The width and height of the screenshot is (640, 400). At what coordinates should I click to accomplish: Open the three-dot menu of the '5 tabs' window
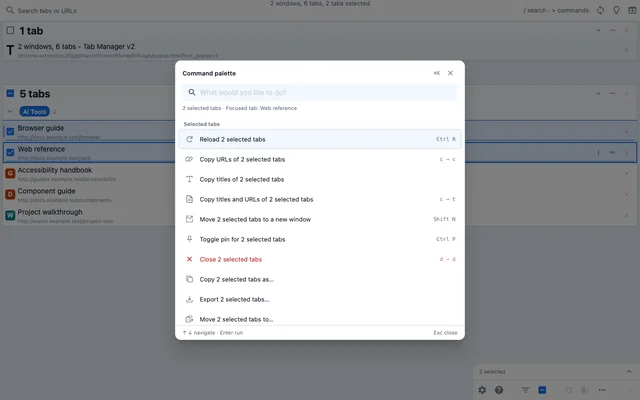(x=612, y=93)
